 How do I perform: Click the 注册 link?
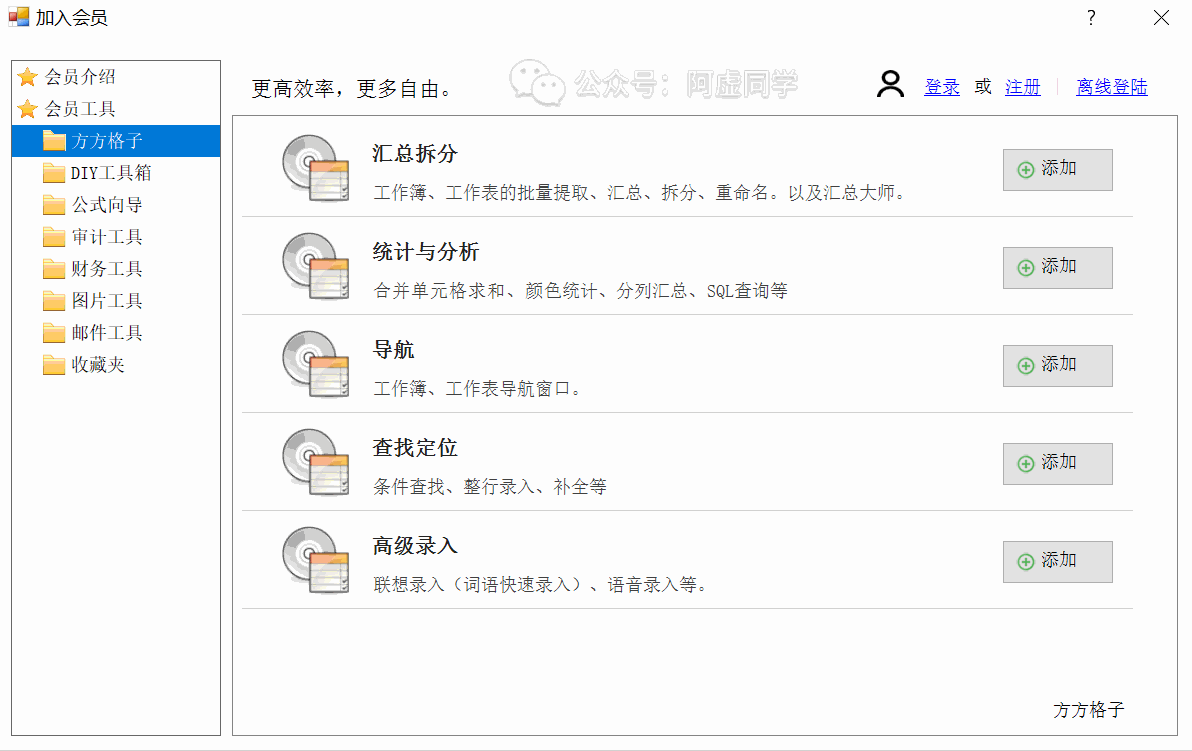pyautogui.click(x=1022, y=87)
